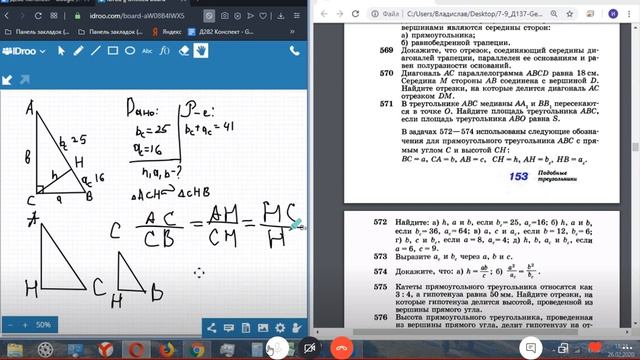Click the Chrome zoom magnifier icon

[x=553, y=13]
